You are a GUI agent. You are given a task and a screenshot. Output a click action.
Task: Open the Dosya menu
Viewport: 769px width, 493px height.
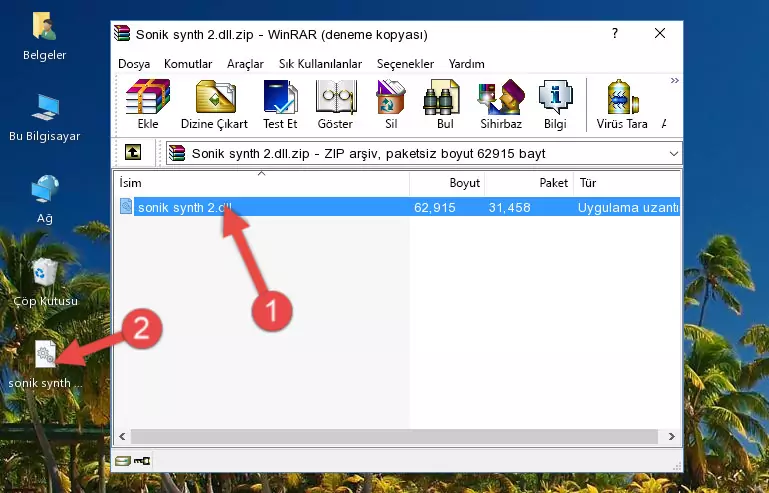pos(134,64)
